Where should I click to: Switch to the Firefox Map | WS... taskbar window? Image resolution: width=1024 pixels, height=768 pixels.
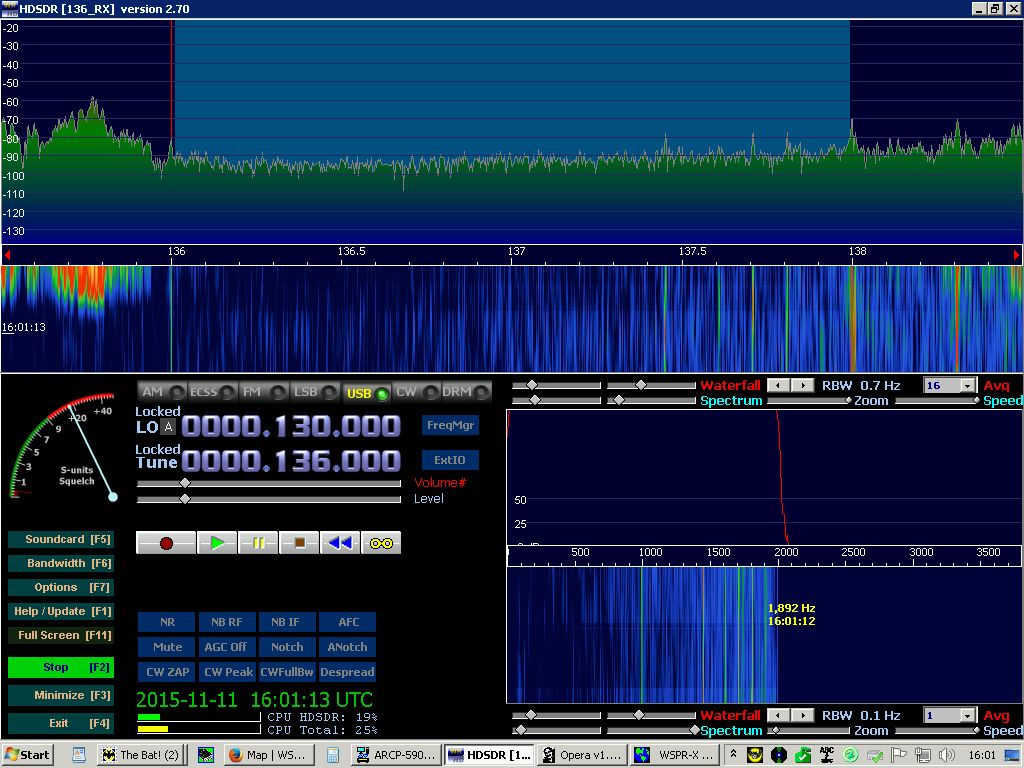268,755
